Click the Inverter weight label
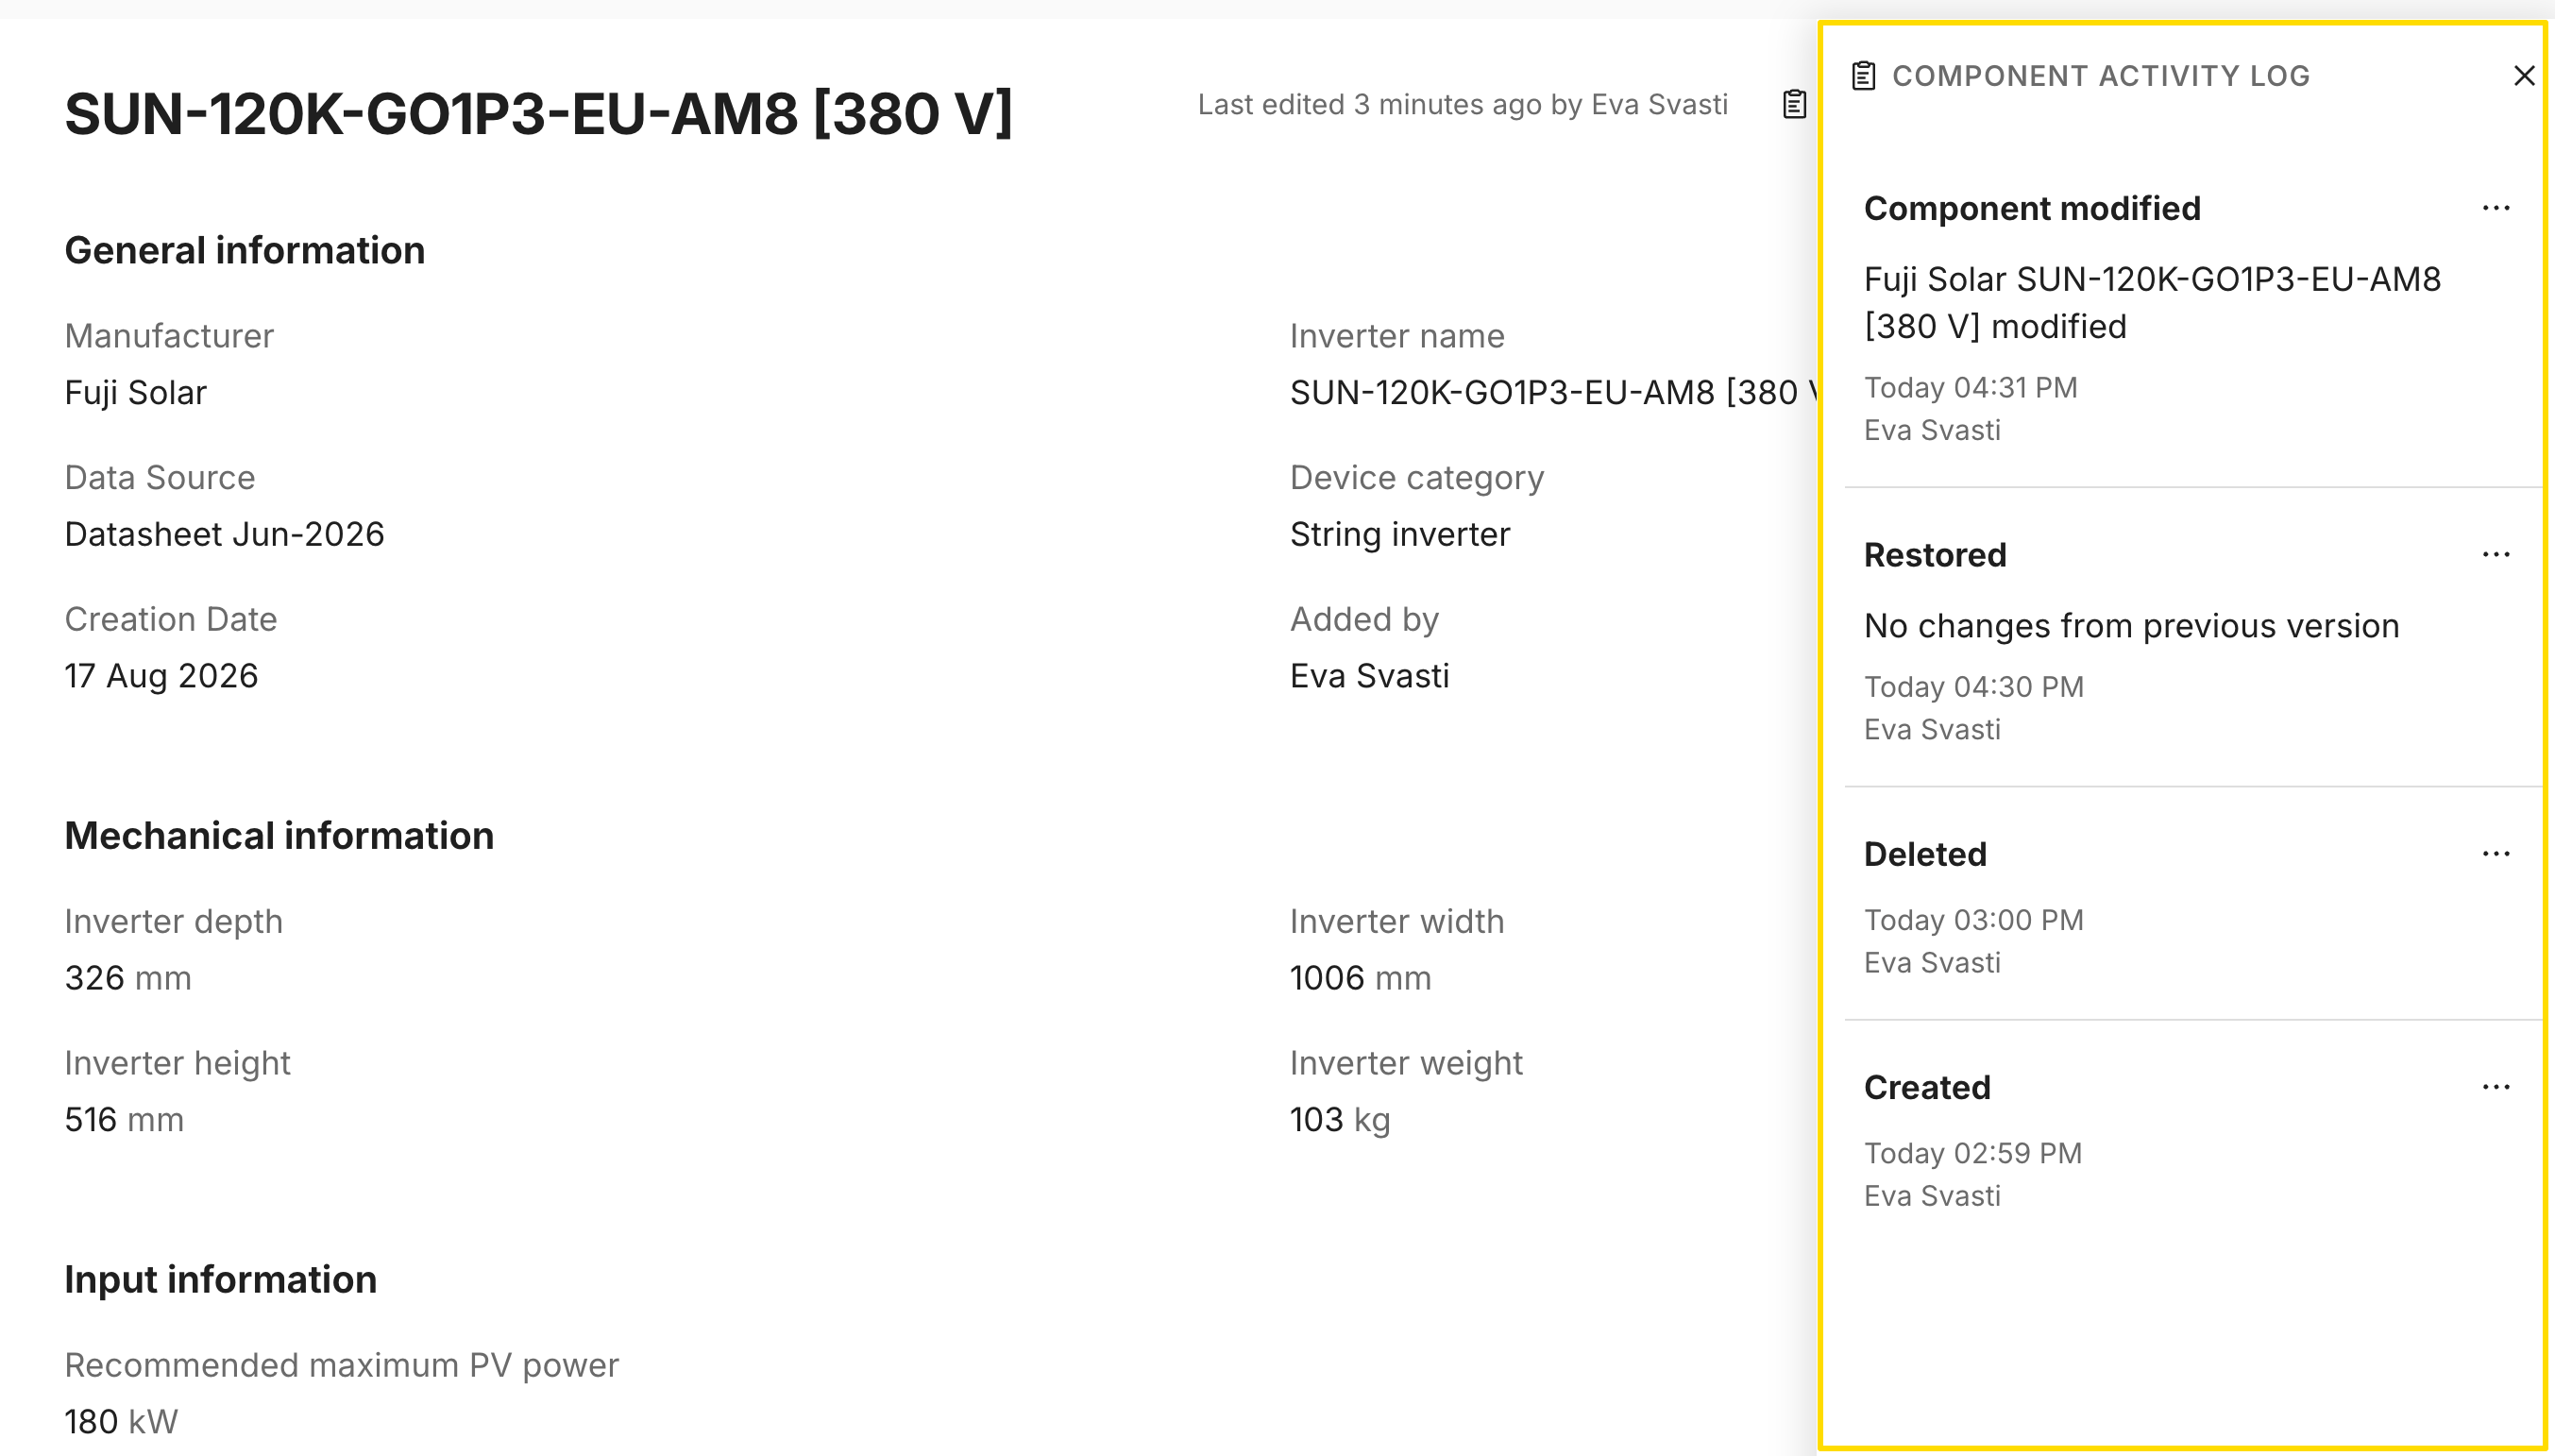The width and height of the screenshot is (2555, 1456). tap(1406, 1064)
